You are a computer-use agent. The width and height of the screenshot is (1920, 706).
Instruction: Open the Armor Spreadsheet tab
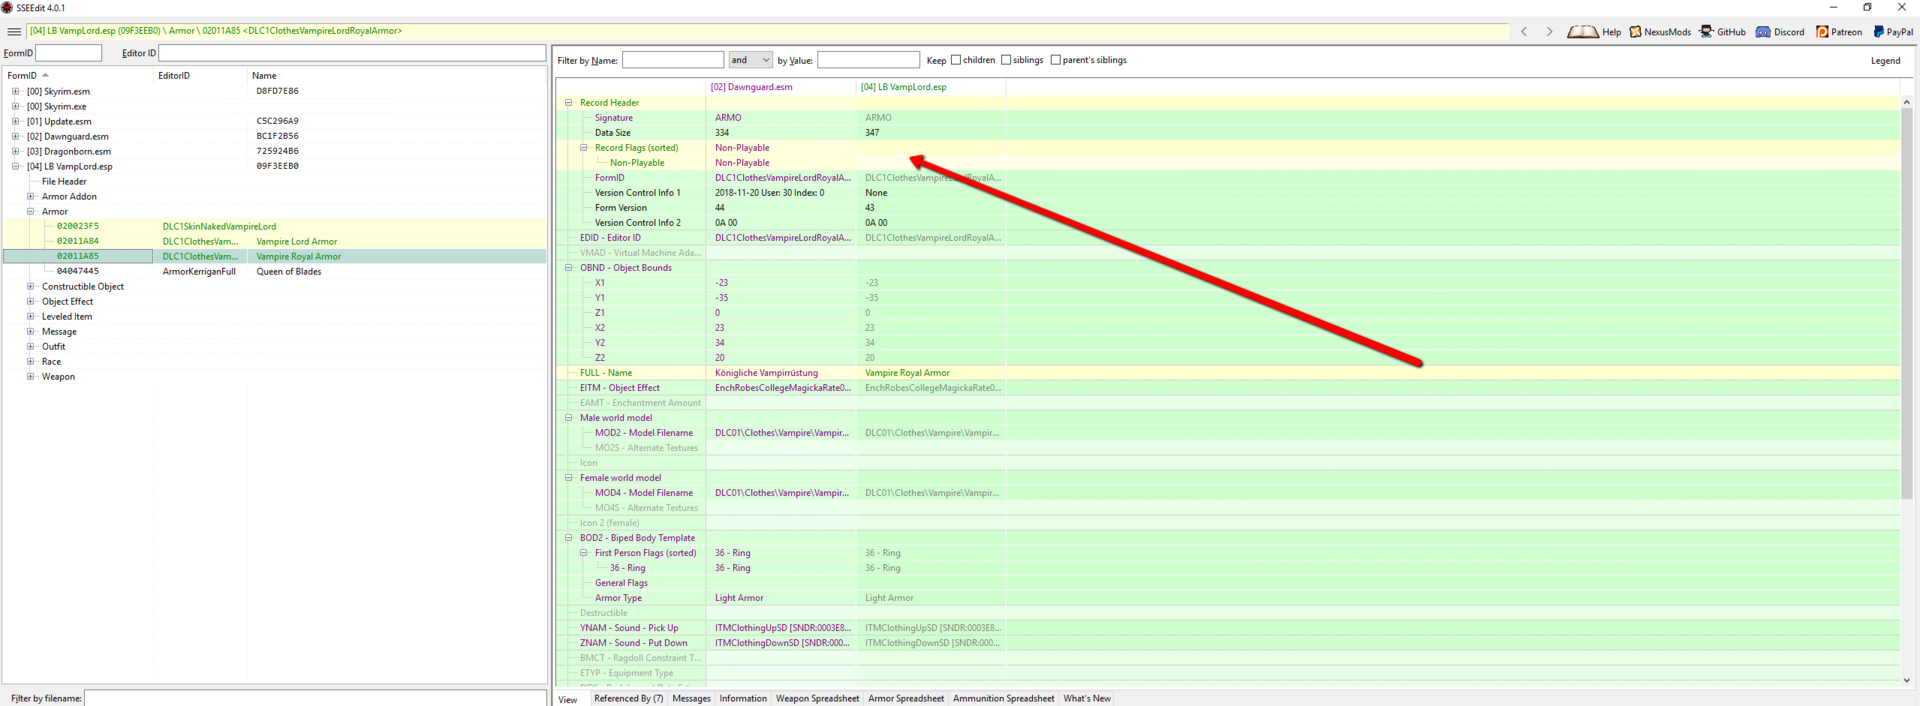point(905,698)
